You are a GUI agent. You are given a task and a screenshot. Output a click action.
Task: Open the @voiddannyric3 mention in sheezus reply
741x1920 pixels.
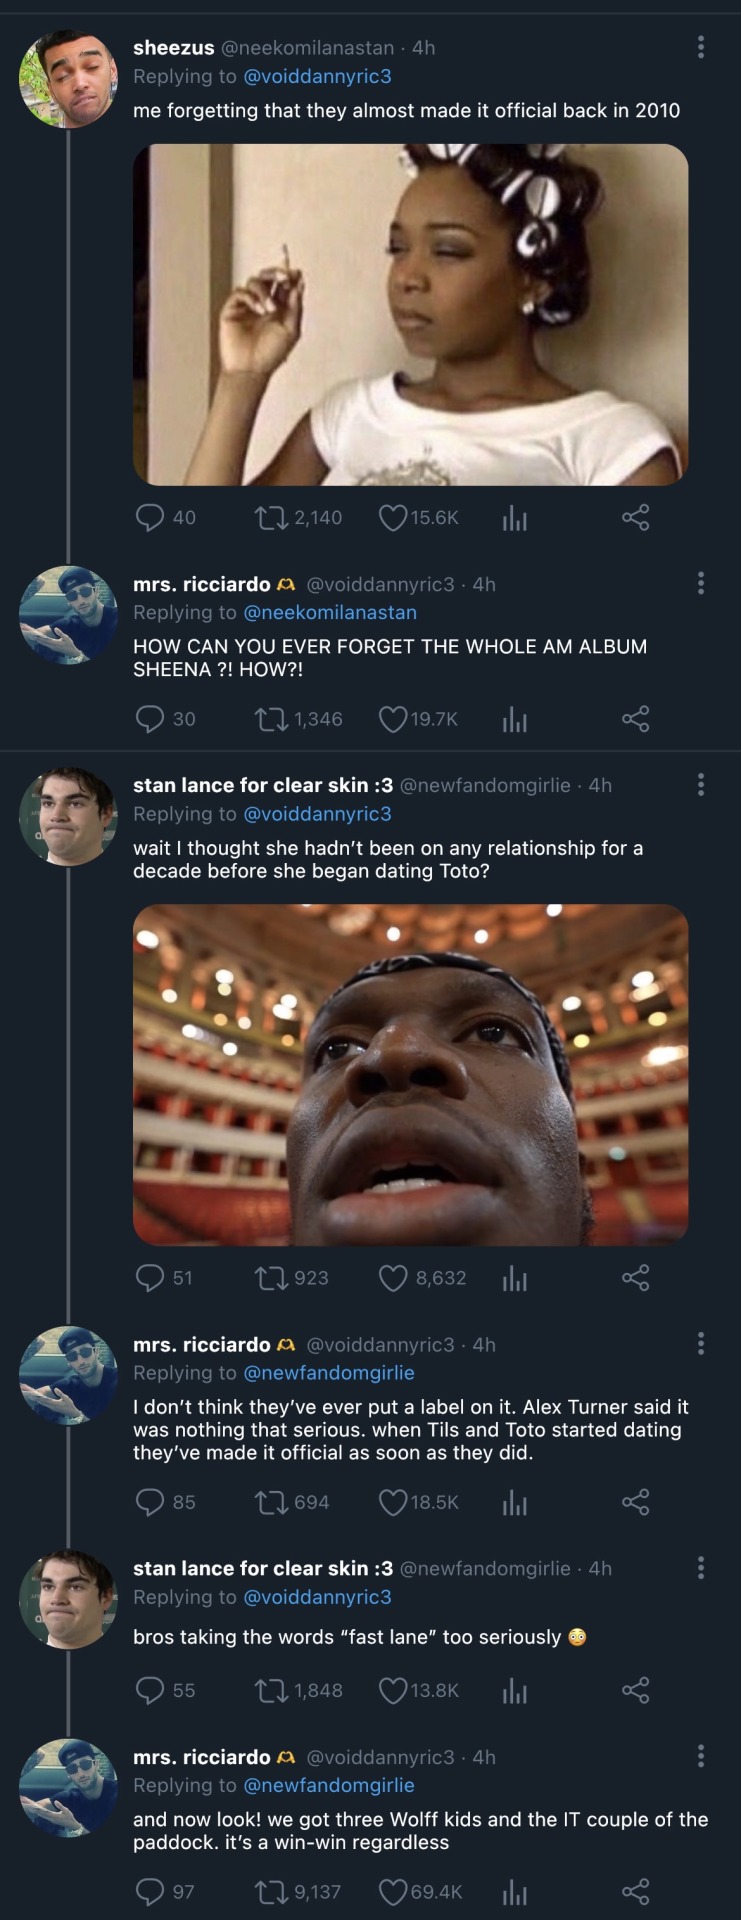pyautogui.click(x=318, y=76)
